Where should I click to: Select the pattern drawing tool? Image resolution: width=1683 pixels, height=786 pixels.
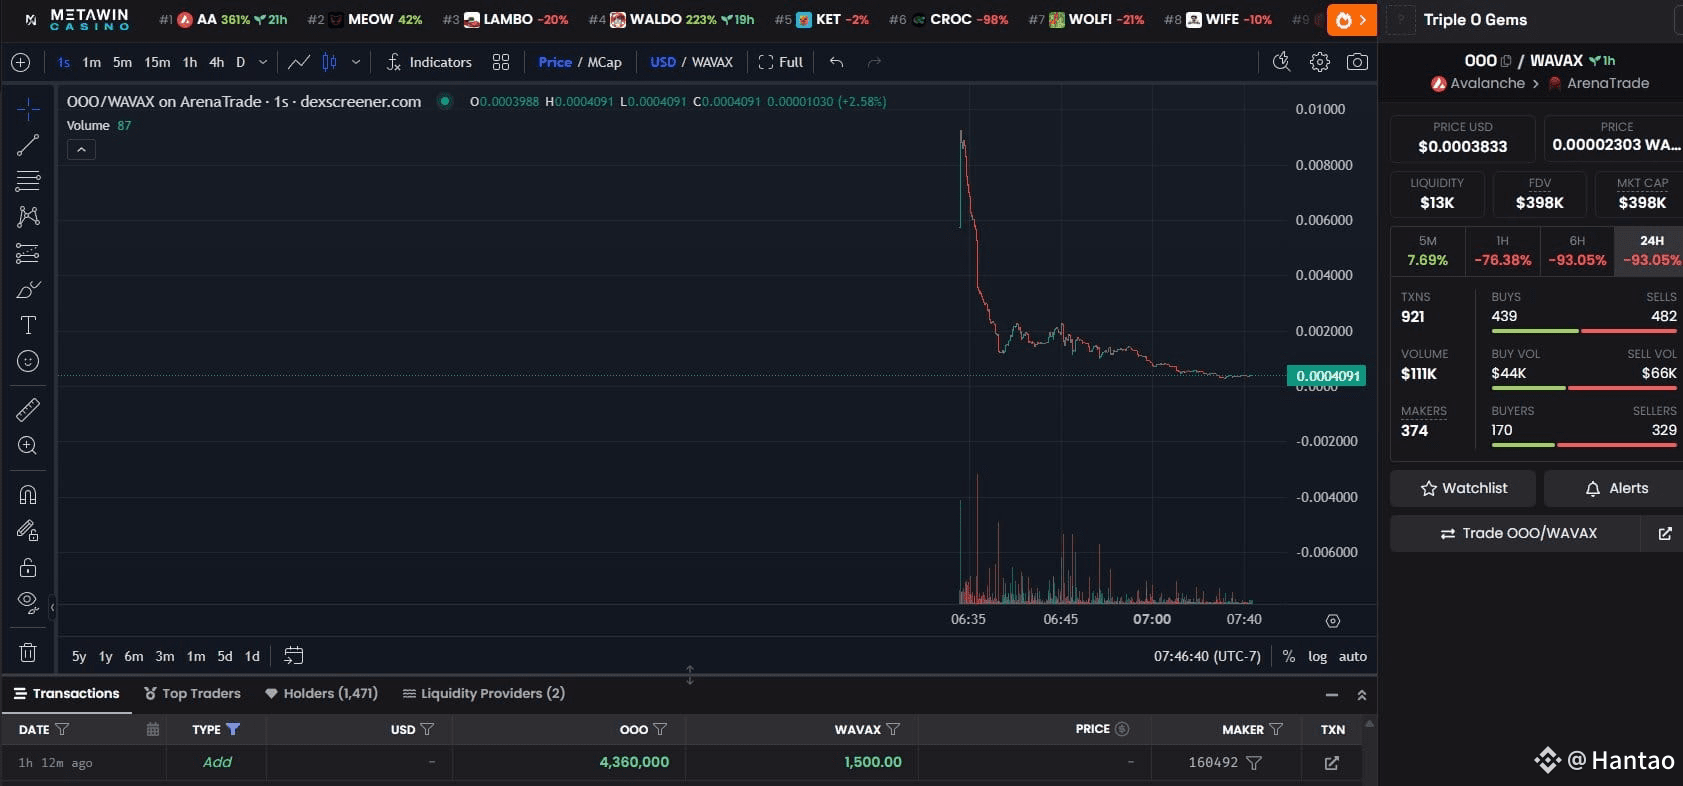coord(28,217)
